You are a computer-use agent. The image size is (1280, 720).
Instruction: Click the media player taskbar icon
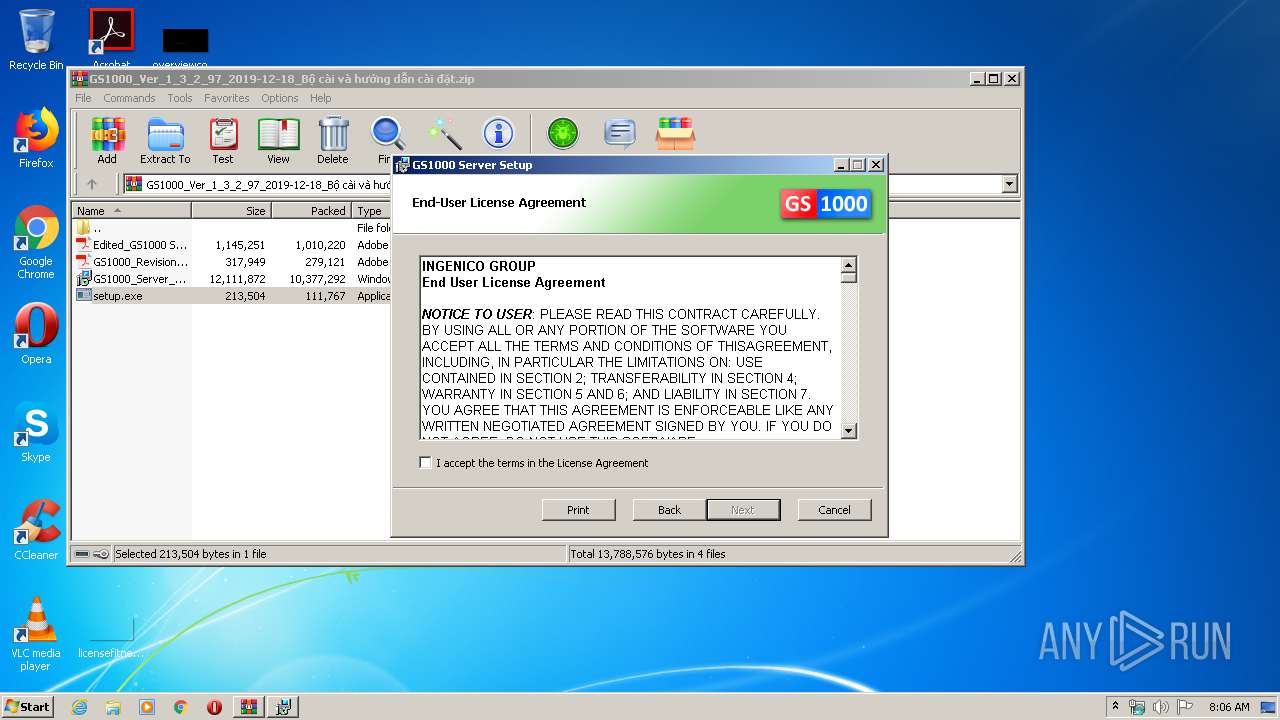147,707
